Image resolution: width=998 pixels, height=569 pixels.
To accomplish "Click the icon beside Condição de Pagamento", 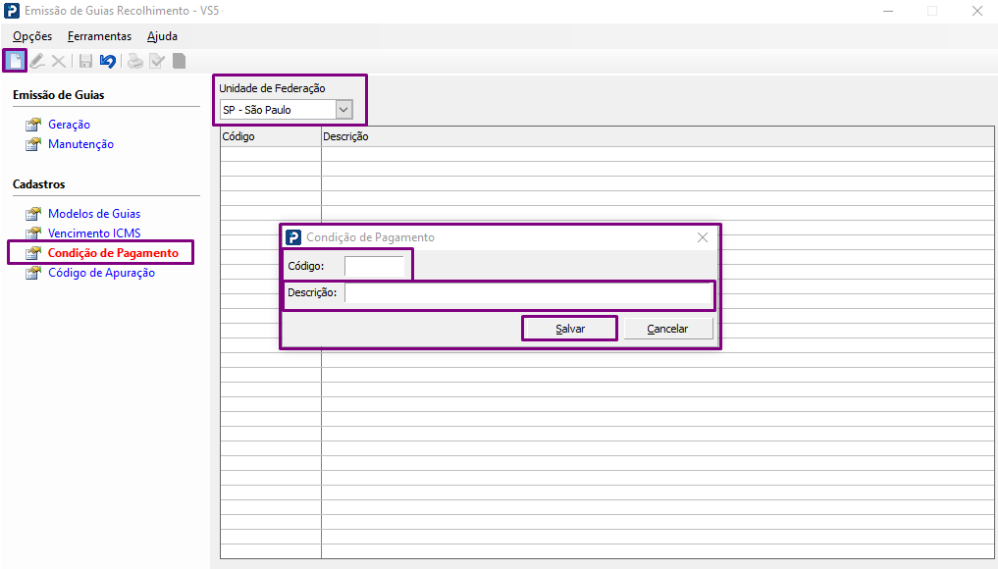I will coord(33,253).
